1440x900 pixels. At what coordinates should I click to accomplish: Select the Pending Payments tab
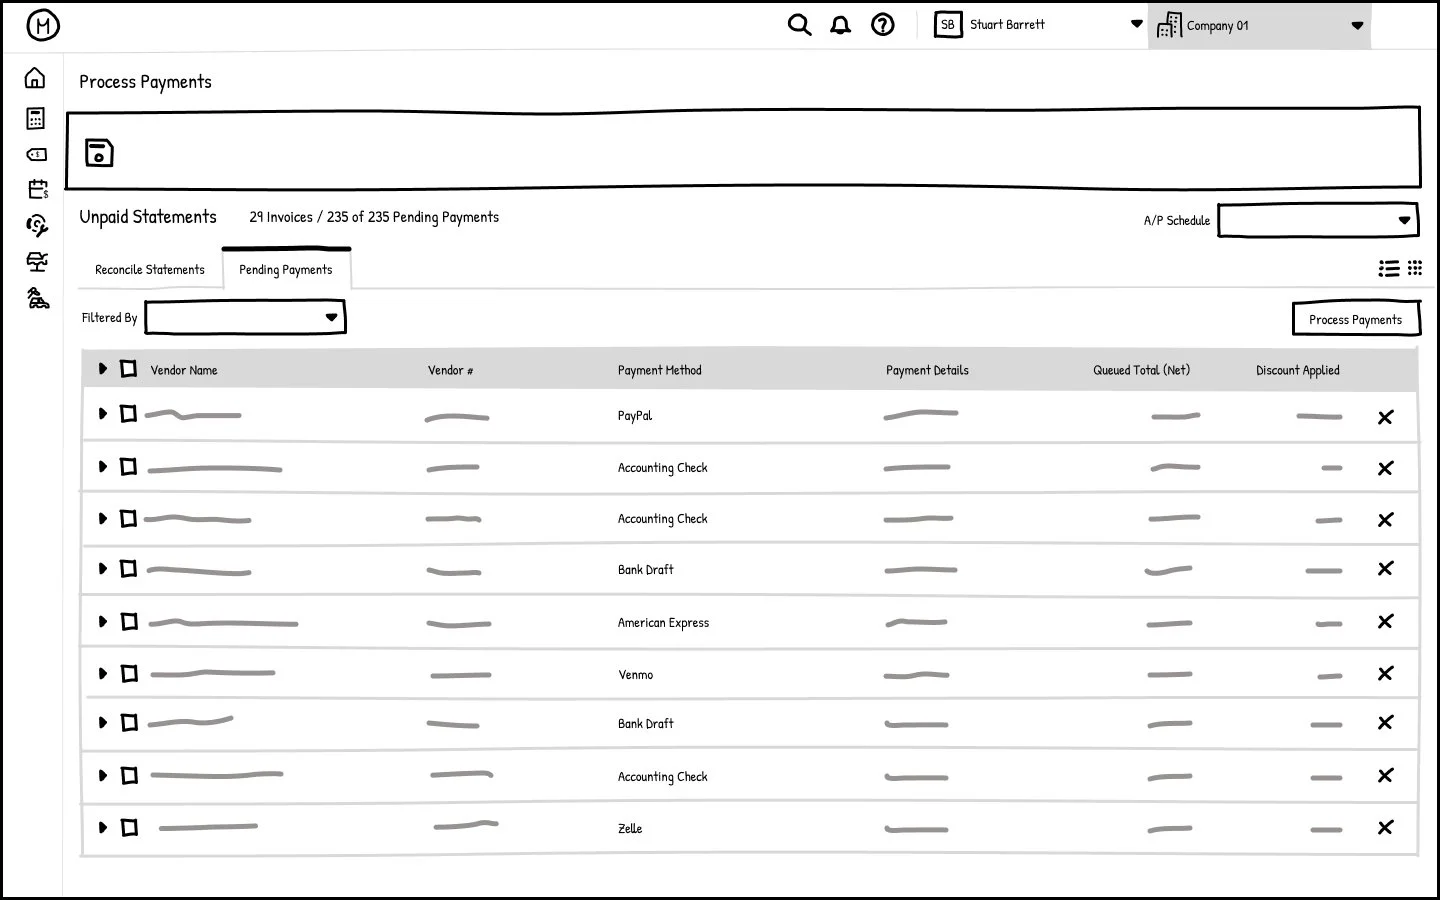pos(286,270)
